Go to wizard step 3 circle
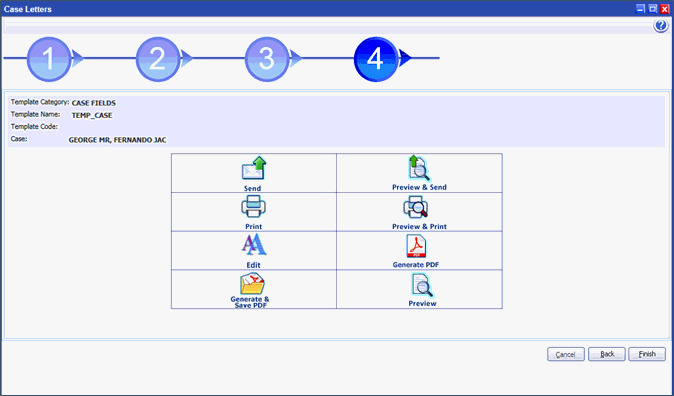The image size is (674, 396). (267, 59)
